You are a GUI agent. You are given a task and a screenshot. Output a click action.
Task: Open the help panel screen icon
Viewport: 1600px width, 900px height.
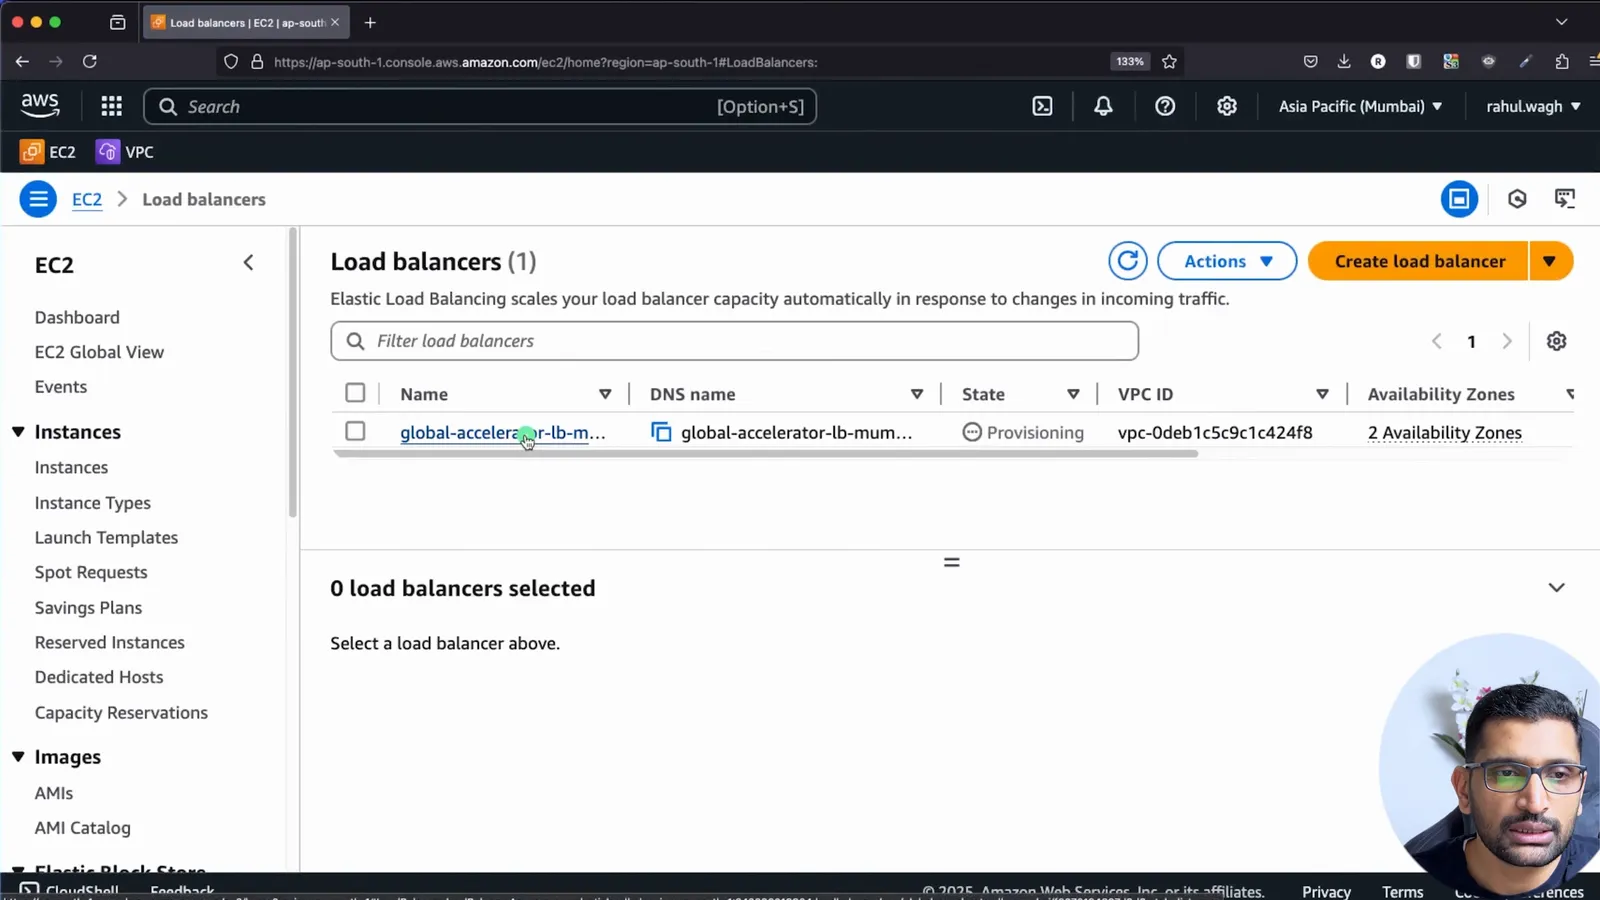pos(1565,199)
